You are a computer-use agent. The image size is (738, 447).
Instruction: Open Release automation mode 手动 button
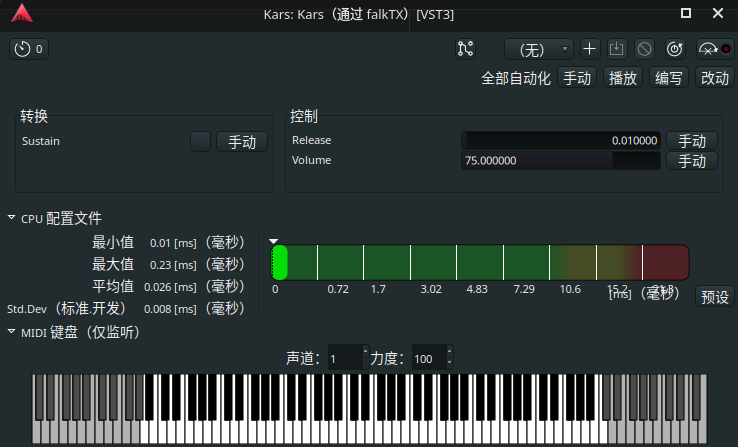click(x=692, y=141)
